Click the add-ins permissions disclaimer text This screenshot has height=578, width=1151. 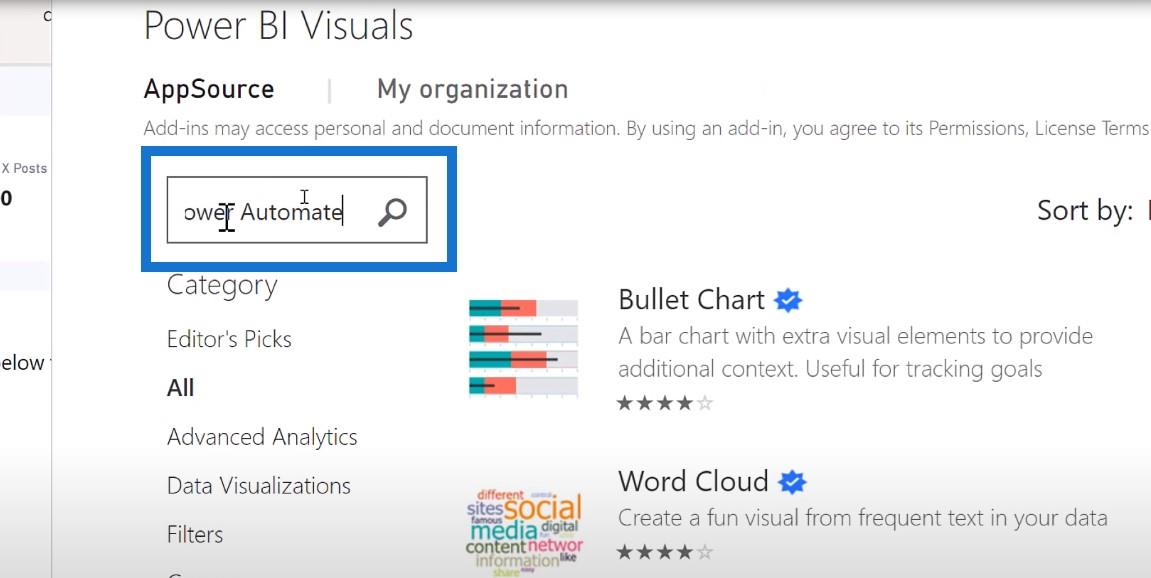[647, 129]
